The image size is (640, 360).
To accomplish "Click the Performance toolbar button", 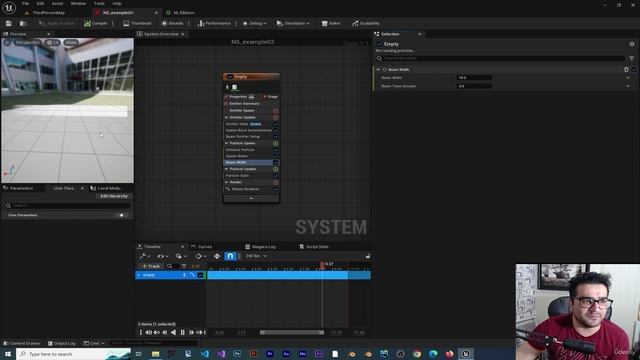I will coord(214,23).
